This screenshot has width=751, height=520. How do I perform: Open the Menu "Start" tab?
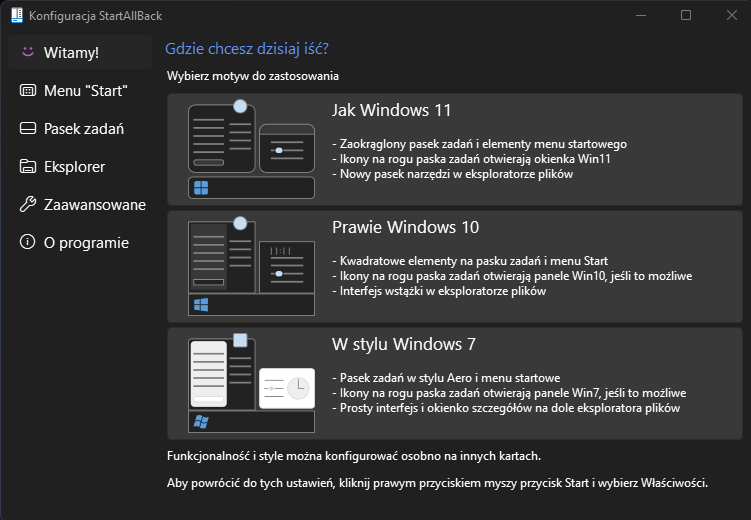point(80,90)
